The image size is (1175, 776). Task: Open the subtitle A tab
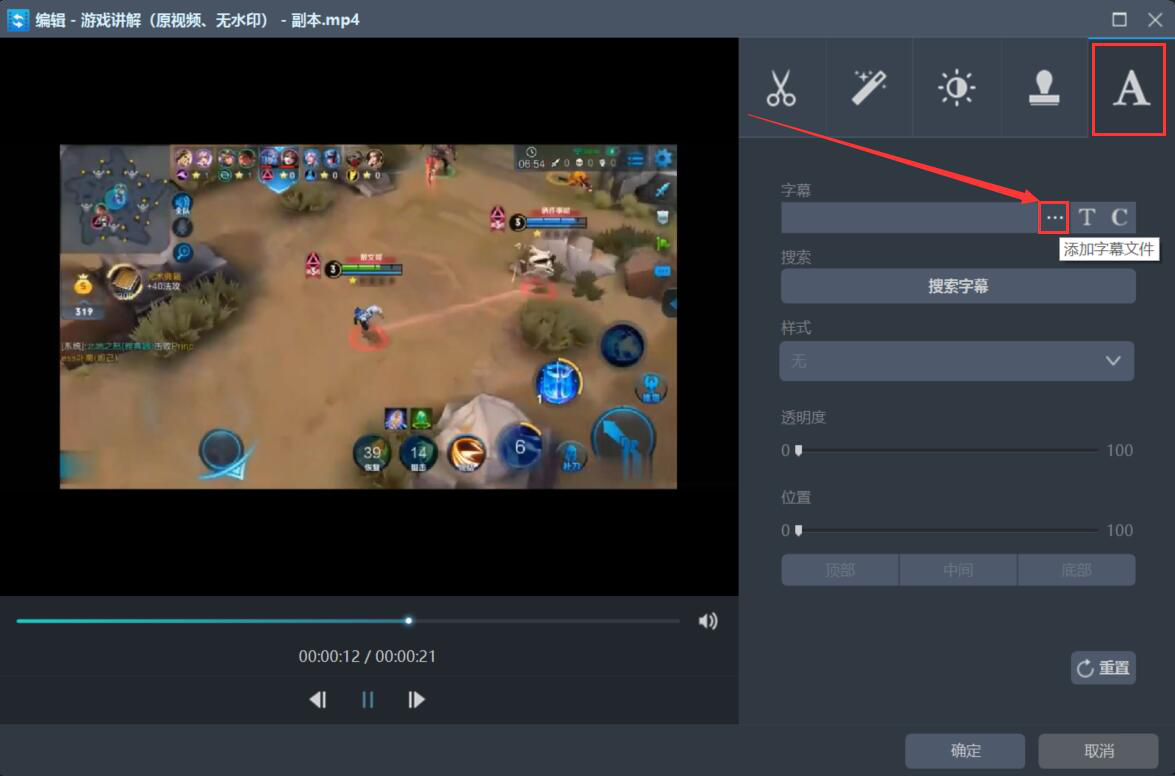tap(1130, 88)
